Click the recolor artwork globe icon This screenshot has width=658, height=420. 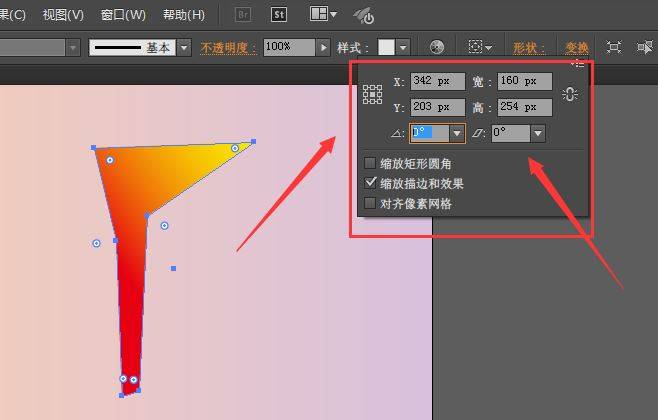tap(437, 47)
